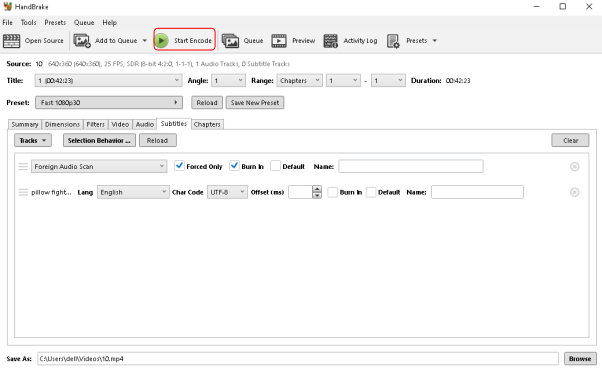
Task: Switch to the Summary tab
Action: (x=25, y=124)
